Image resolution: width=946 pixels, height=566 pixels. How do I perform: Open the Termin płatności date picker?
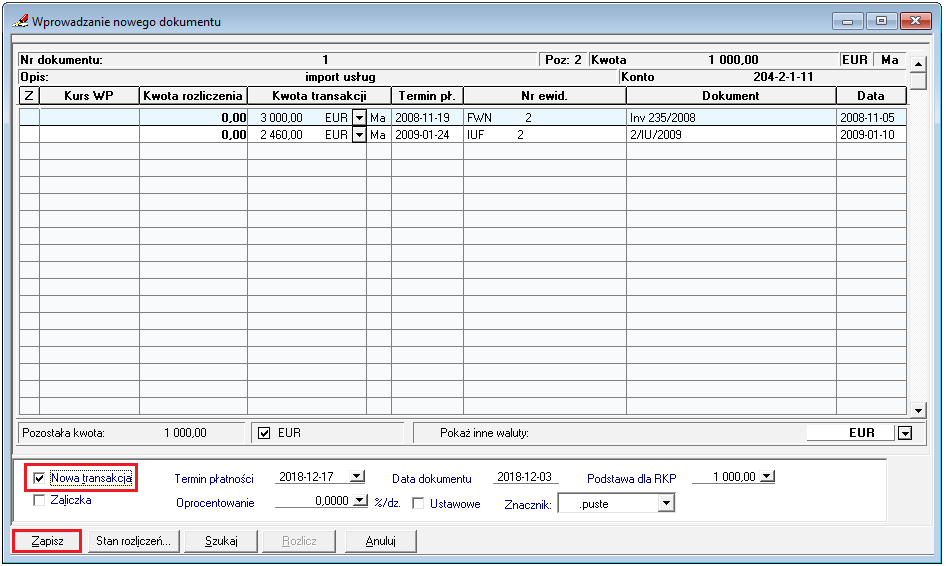pos(357,477)
